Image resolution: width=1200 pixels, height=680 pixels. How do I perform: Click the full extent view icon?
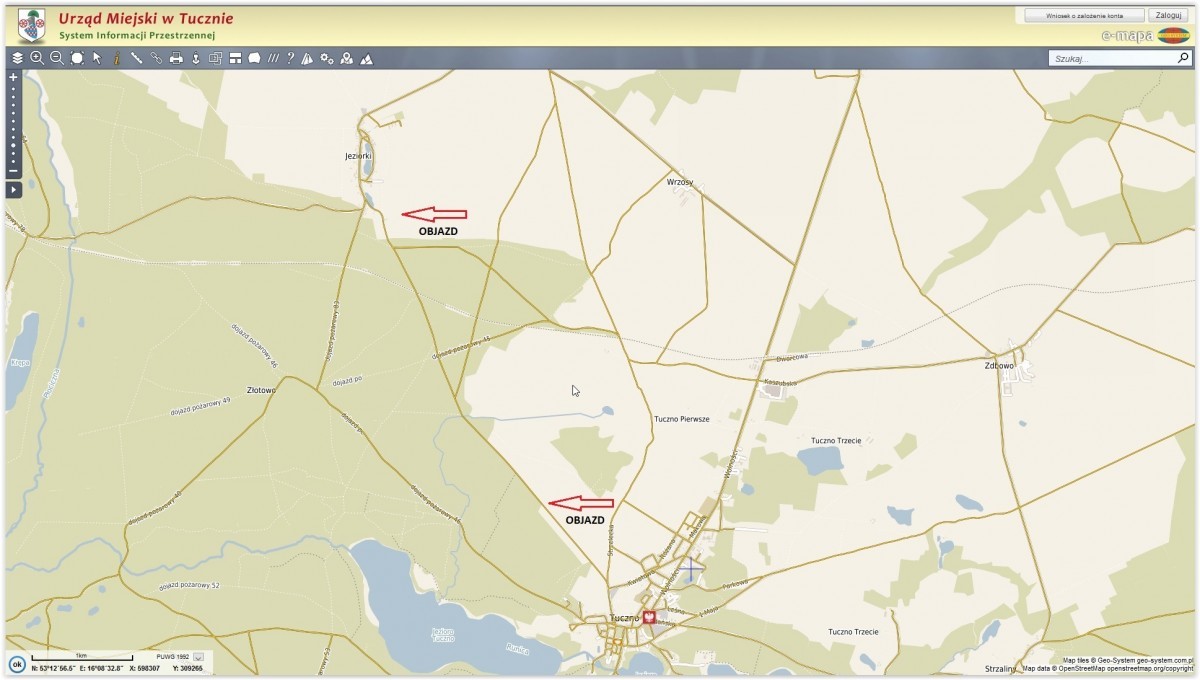point(77,59)
